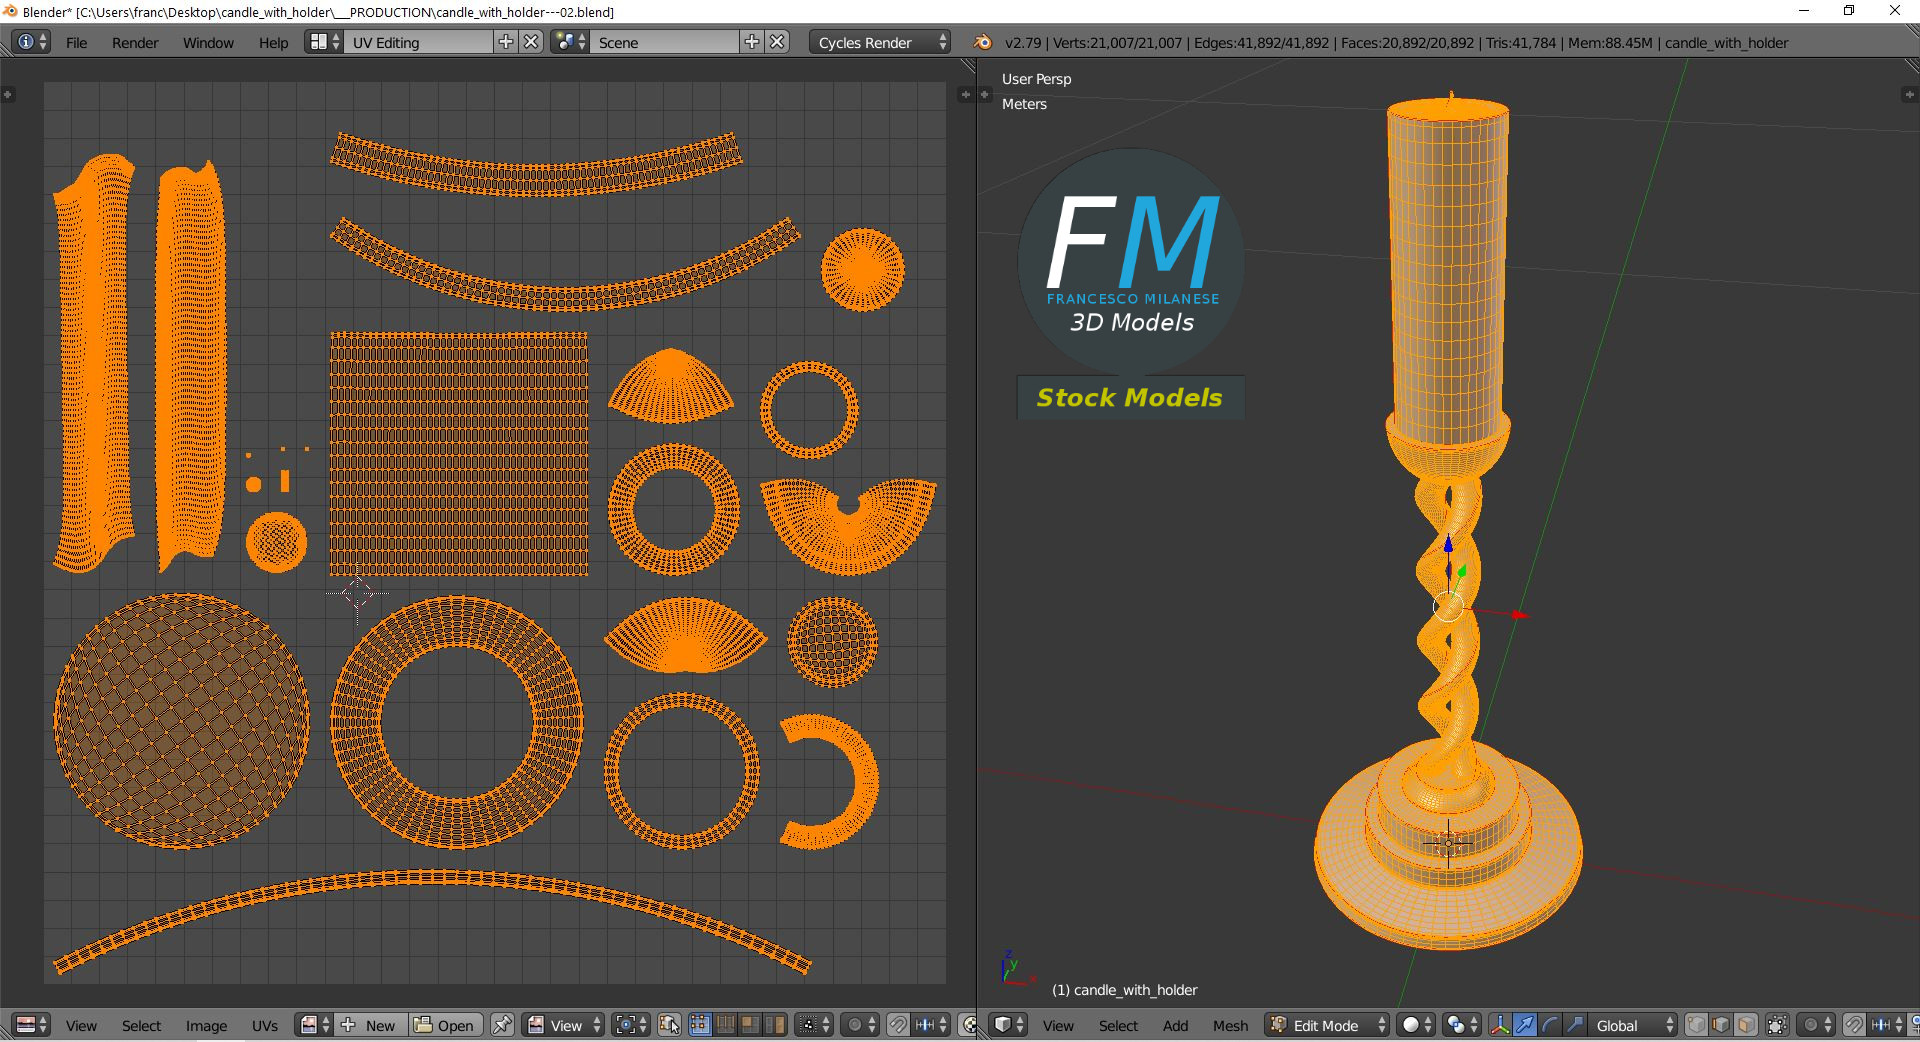
Task: Open the UV editor's editor type selector
Action: [32, 1025]
